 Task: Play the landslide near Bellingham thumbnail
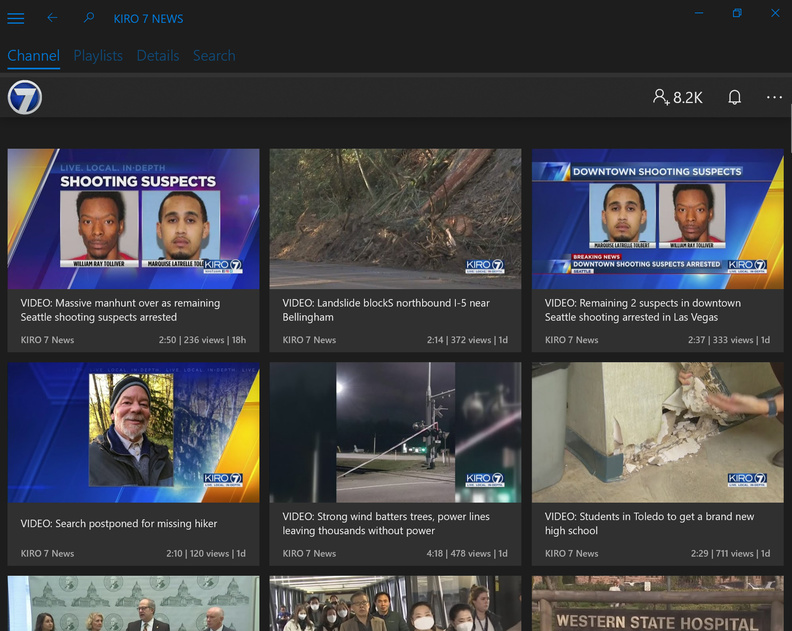pyautogui.click(x=395, y=219)
